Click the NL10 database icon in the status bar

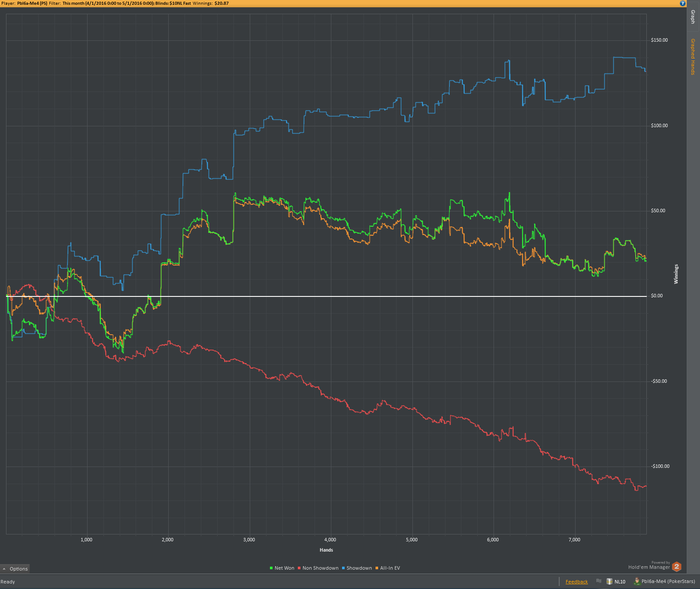pyautogui.click(x=609, y=581)
